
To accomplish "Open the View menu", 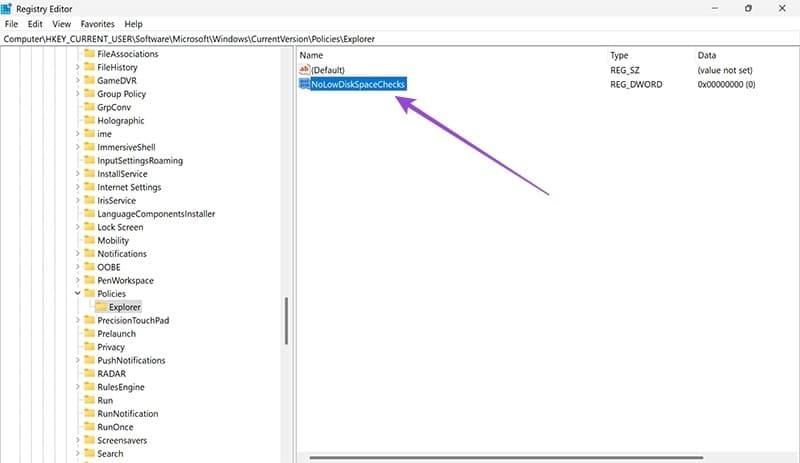I will click(x=62, y=23).
